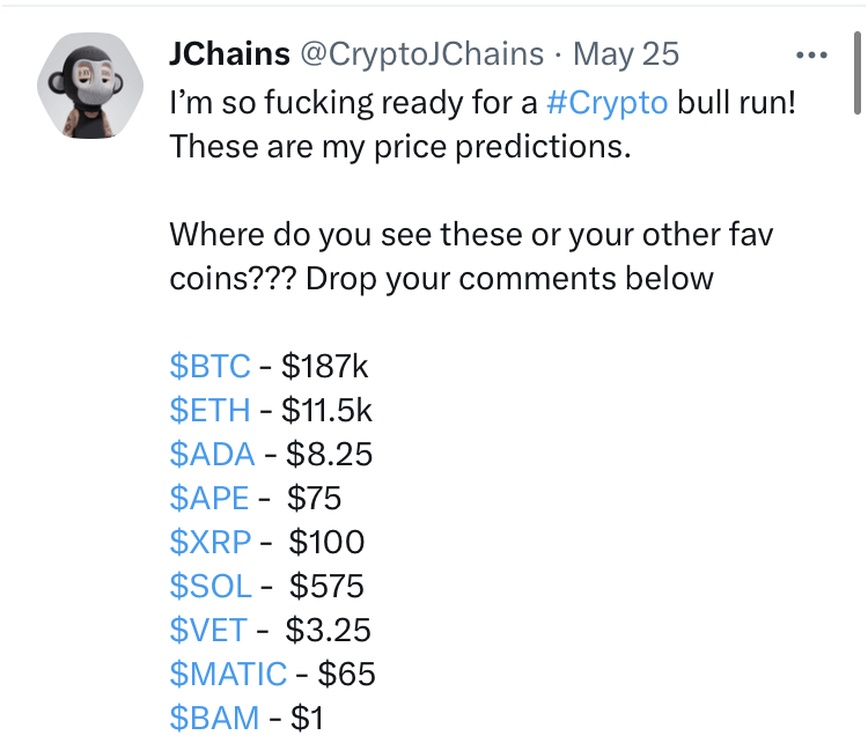Select the $ETH cashtag link
This screenshot has width=868, height=750.
tap(211, 410)
